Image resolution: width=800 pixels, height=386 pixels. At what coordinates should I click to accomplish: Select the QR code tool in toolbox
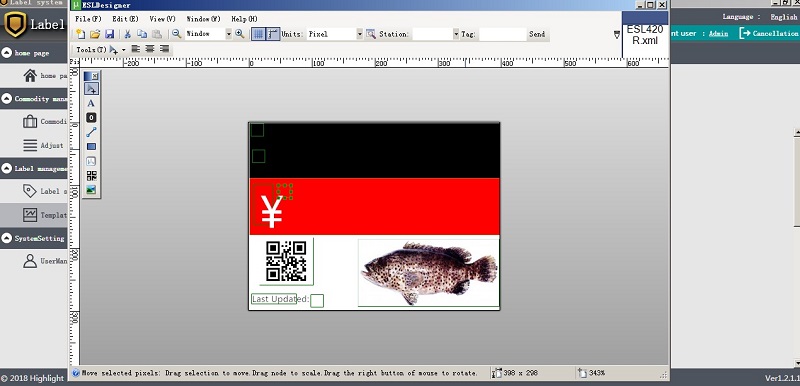pyautogui.click(x=91, y=175)
